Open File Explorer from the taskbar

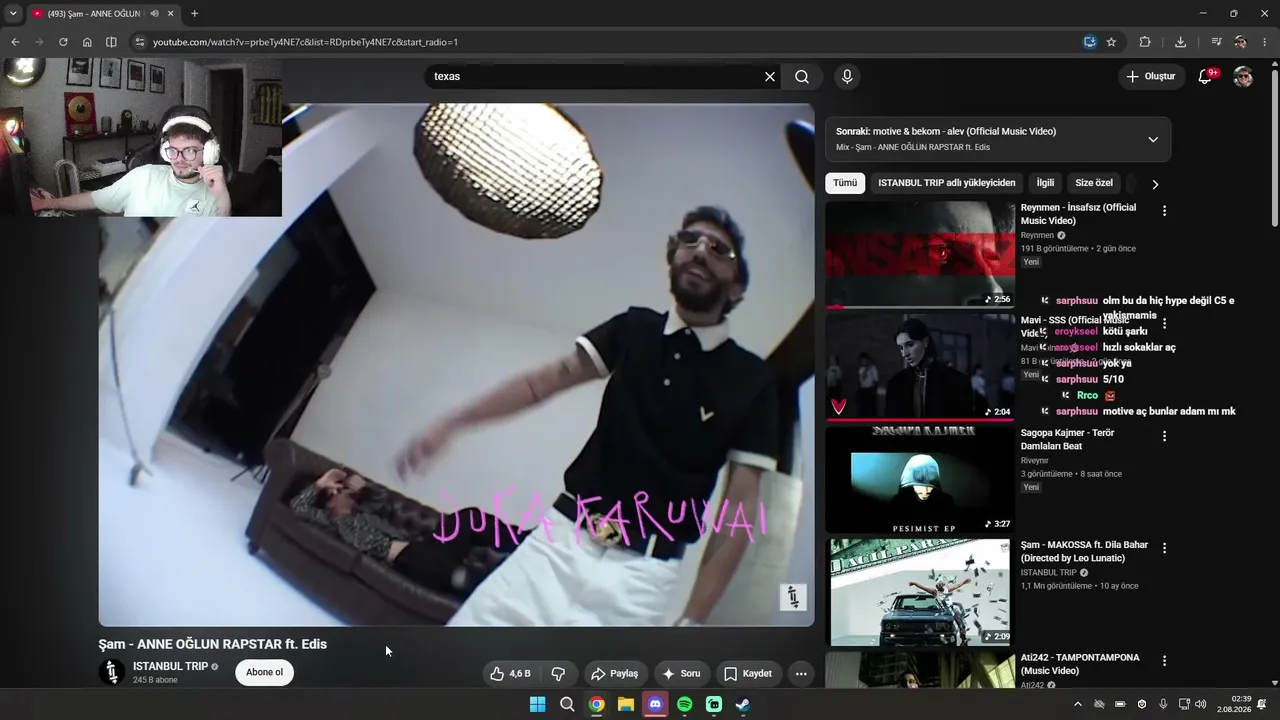625,704
